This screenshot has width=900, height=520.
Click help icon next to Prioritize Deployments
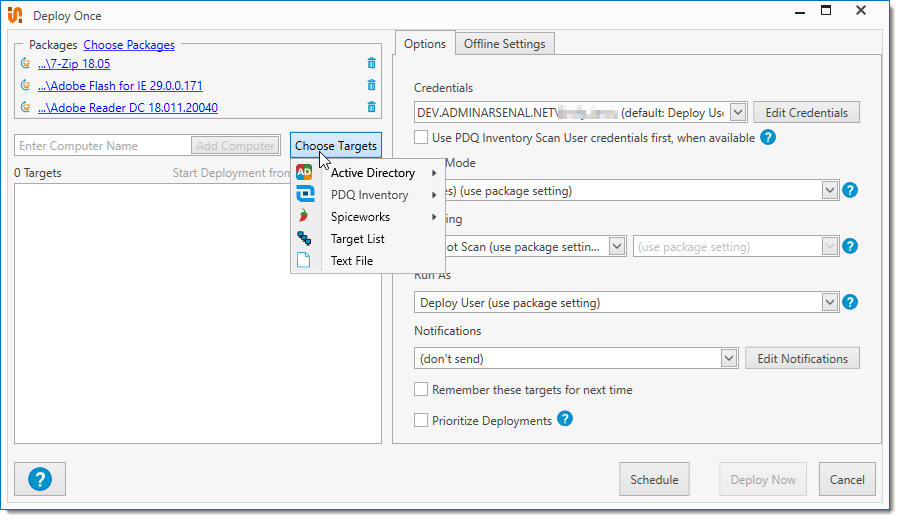click(565, 420)
